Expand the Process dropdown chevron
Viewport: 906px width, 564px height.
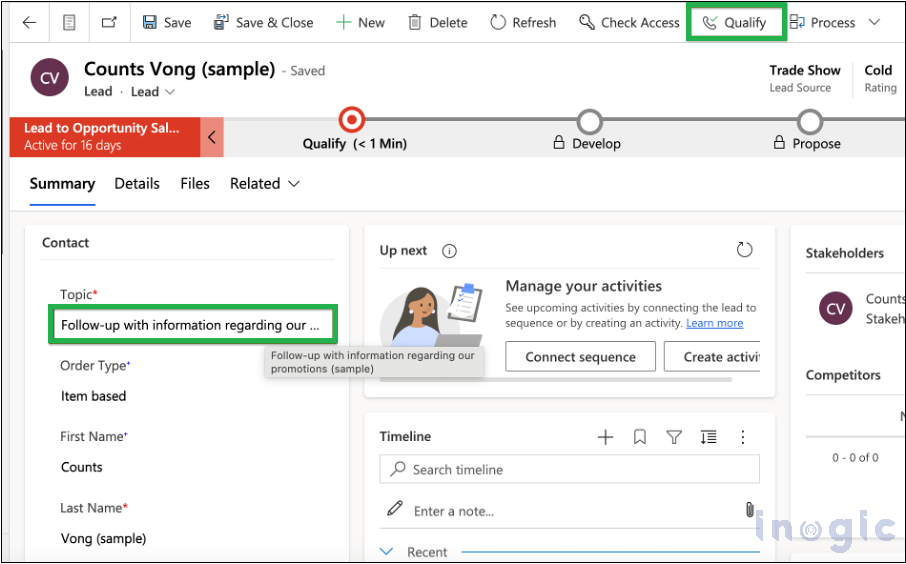(x=874, y=22)
